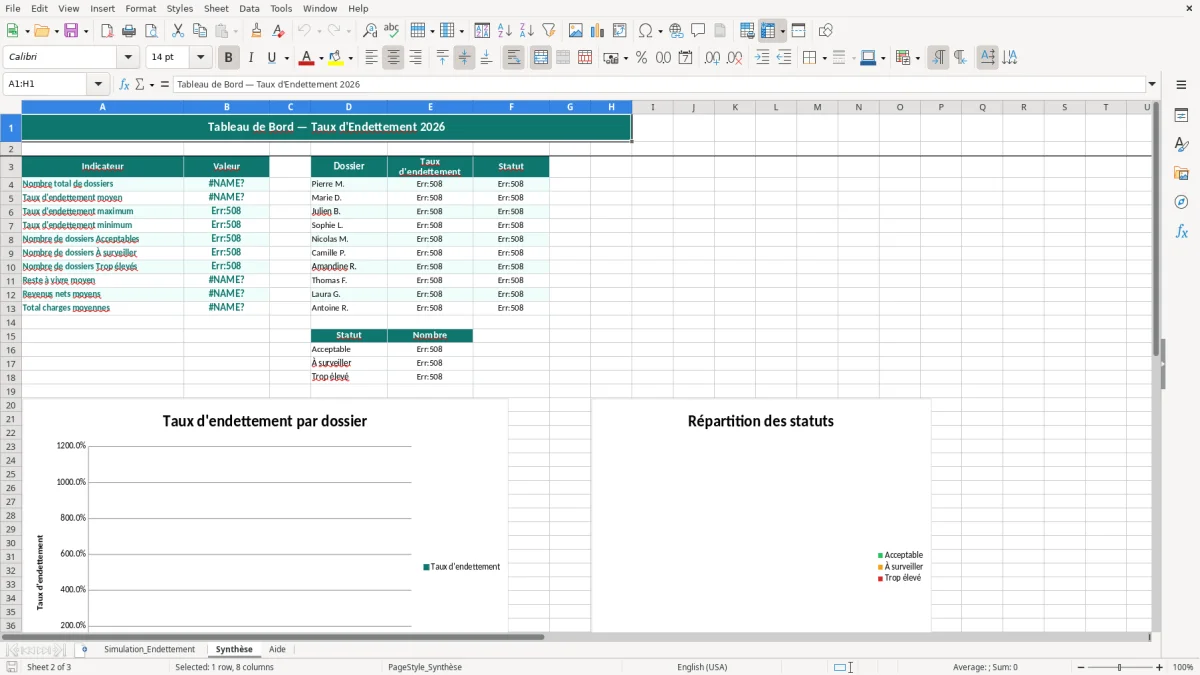Toggle Wrap Text
This screenshot has width=1200, height=675.
(514, 58)
